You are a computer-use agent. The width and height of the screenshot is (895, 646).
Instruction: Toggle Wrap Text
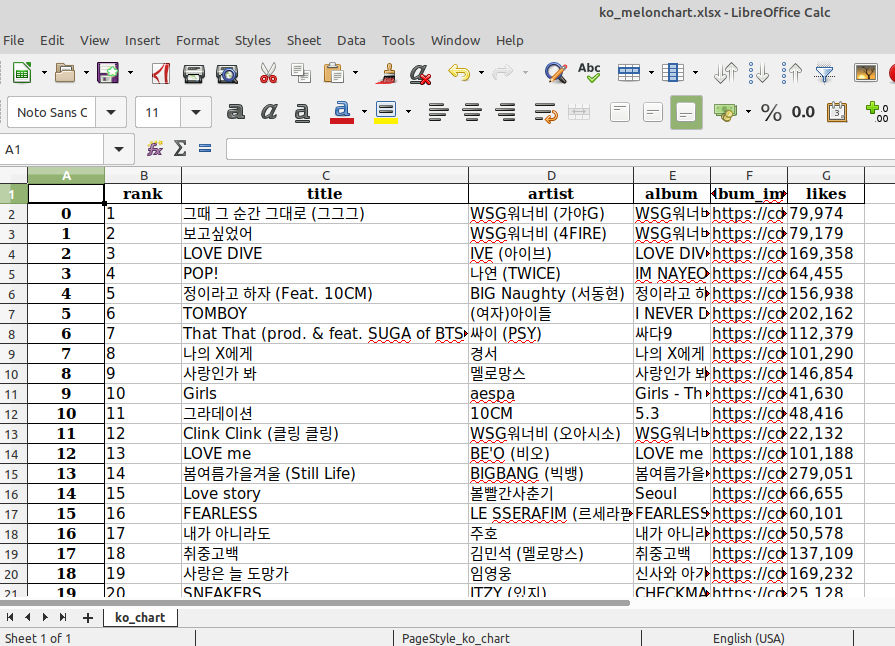[546, 112]
